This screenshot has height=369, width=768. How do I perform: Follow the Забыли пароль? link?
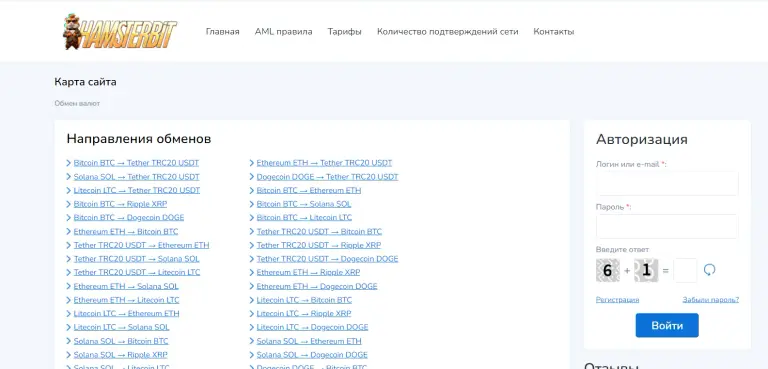point(711,300)
